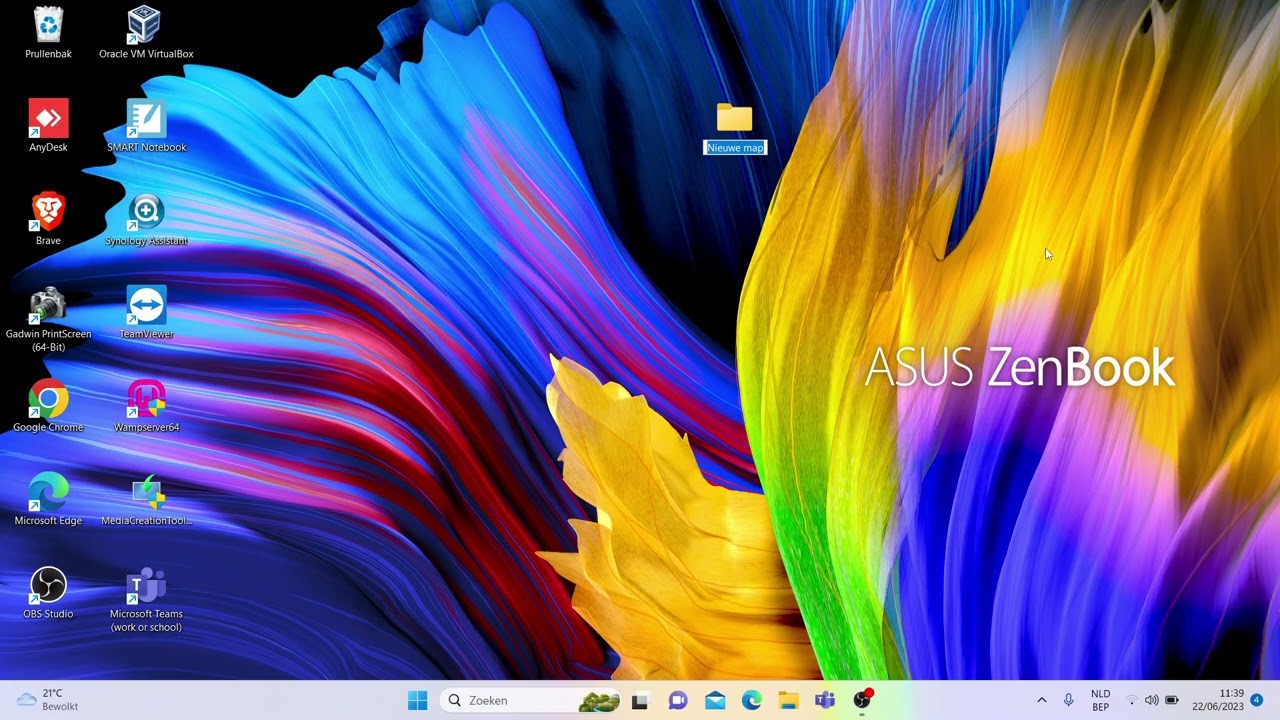Click the Nieuwe map name edit field

[x=735, y=148]
